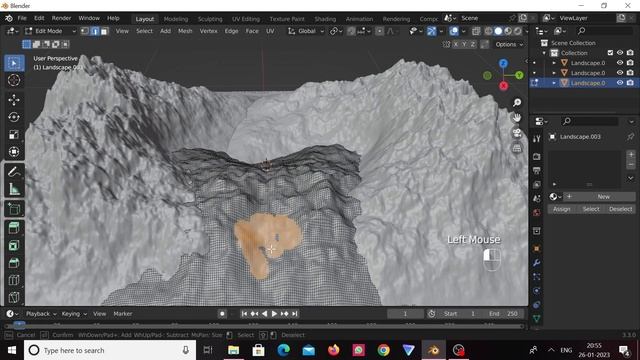
Task: Click the End frame 250 field
Action: coord(504,314)
